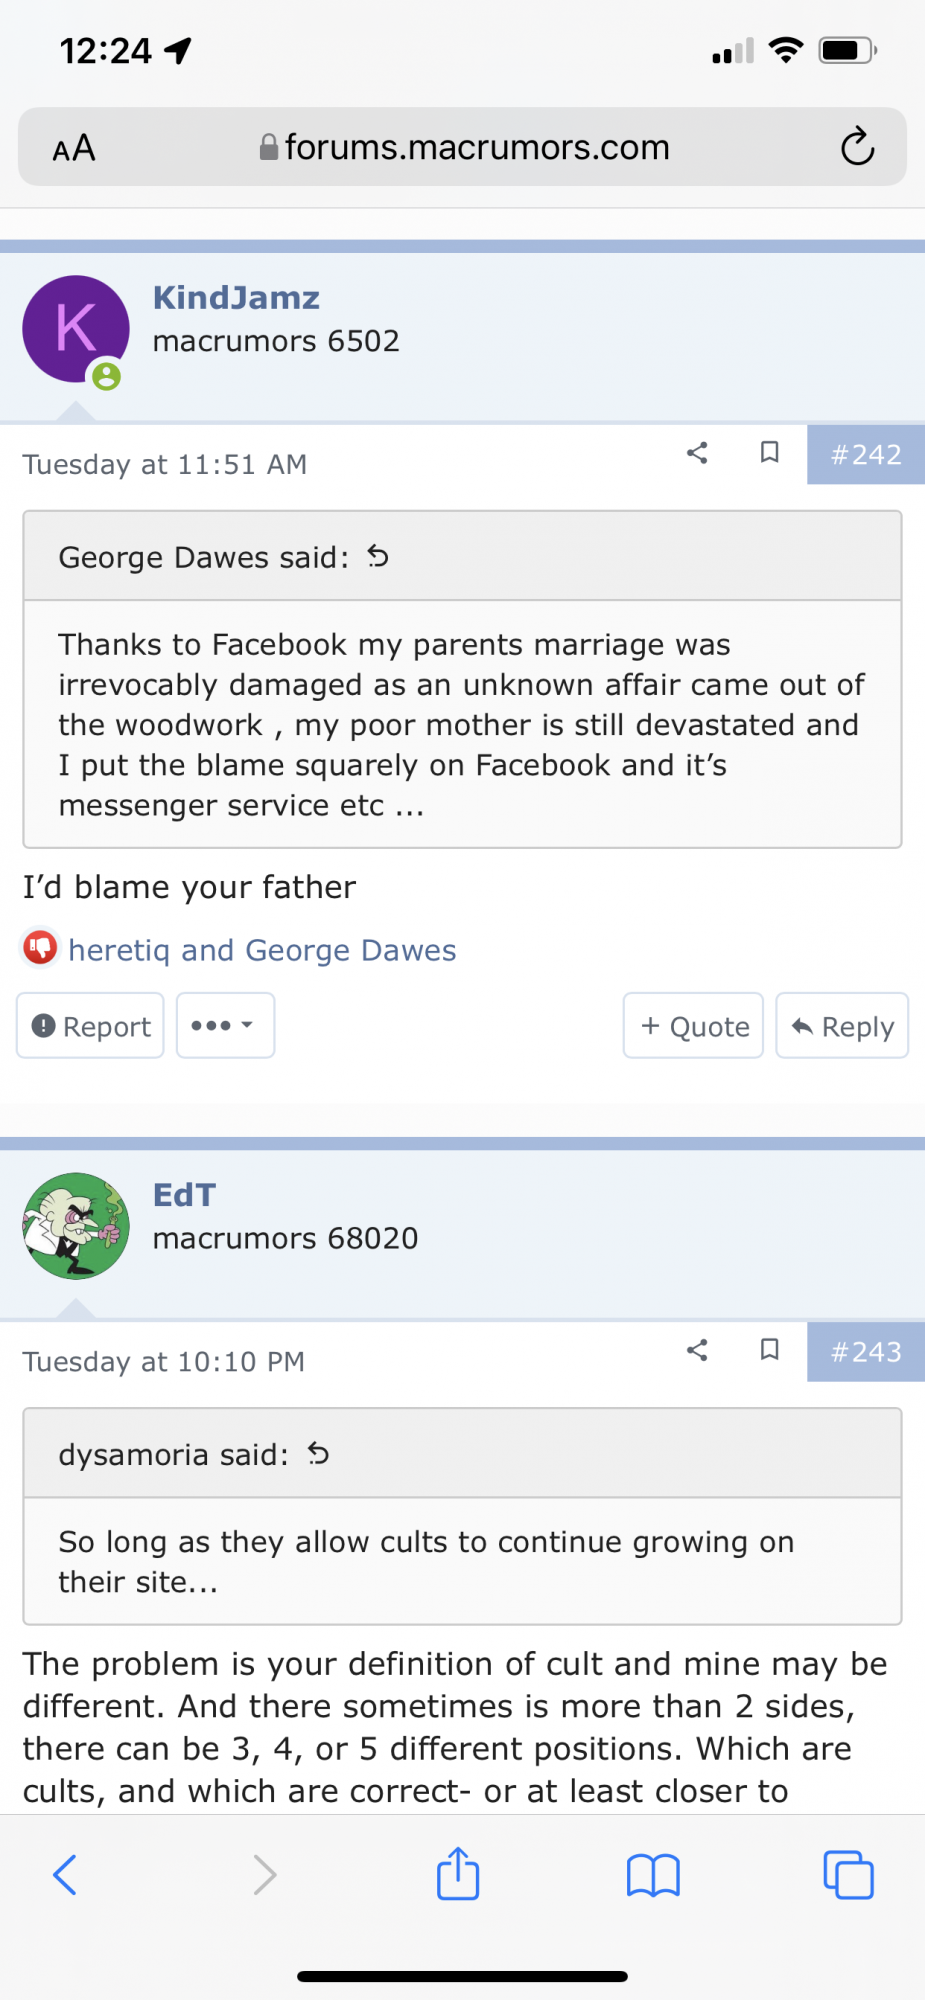Open EdT's avatar profile picture
Screen dimensions: 925x2000
76,1225
